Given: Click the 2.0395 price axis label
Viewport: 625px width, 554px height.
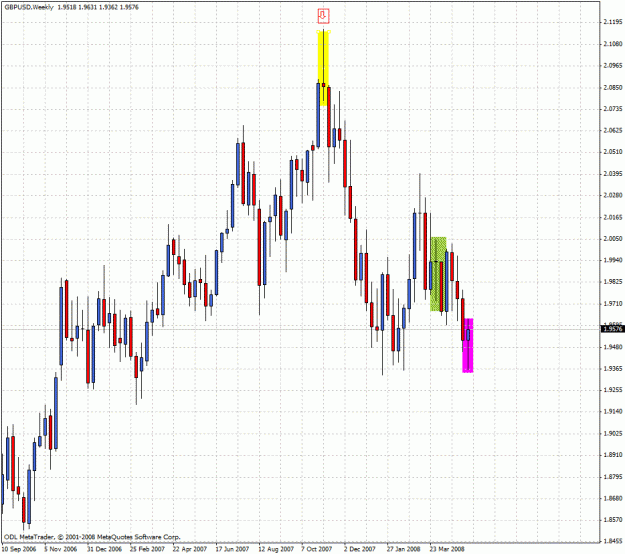Looking at the screenshot, I should coord(613,174).
